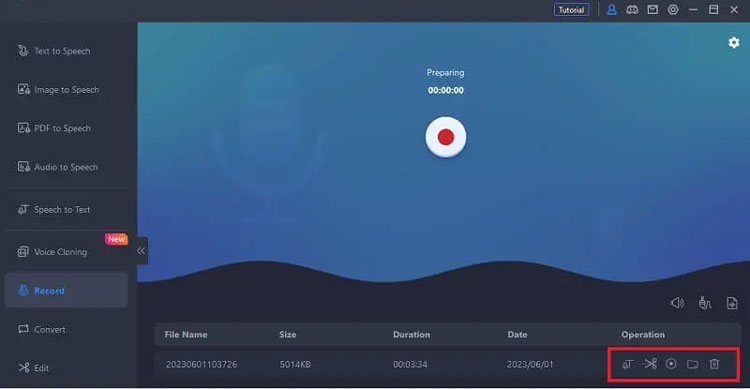Cut the recording with the scissors icon
This screenshot has height=389, width=750.
point(650,364)
